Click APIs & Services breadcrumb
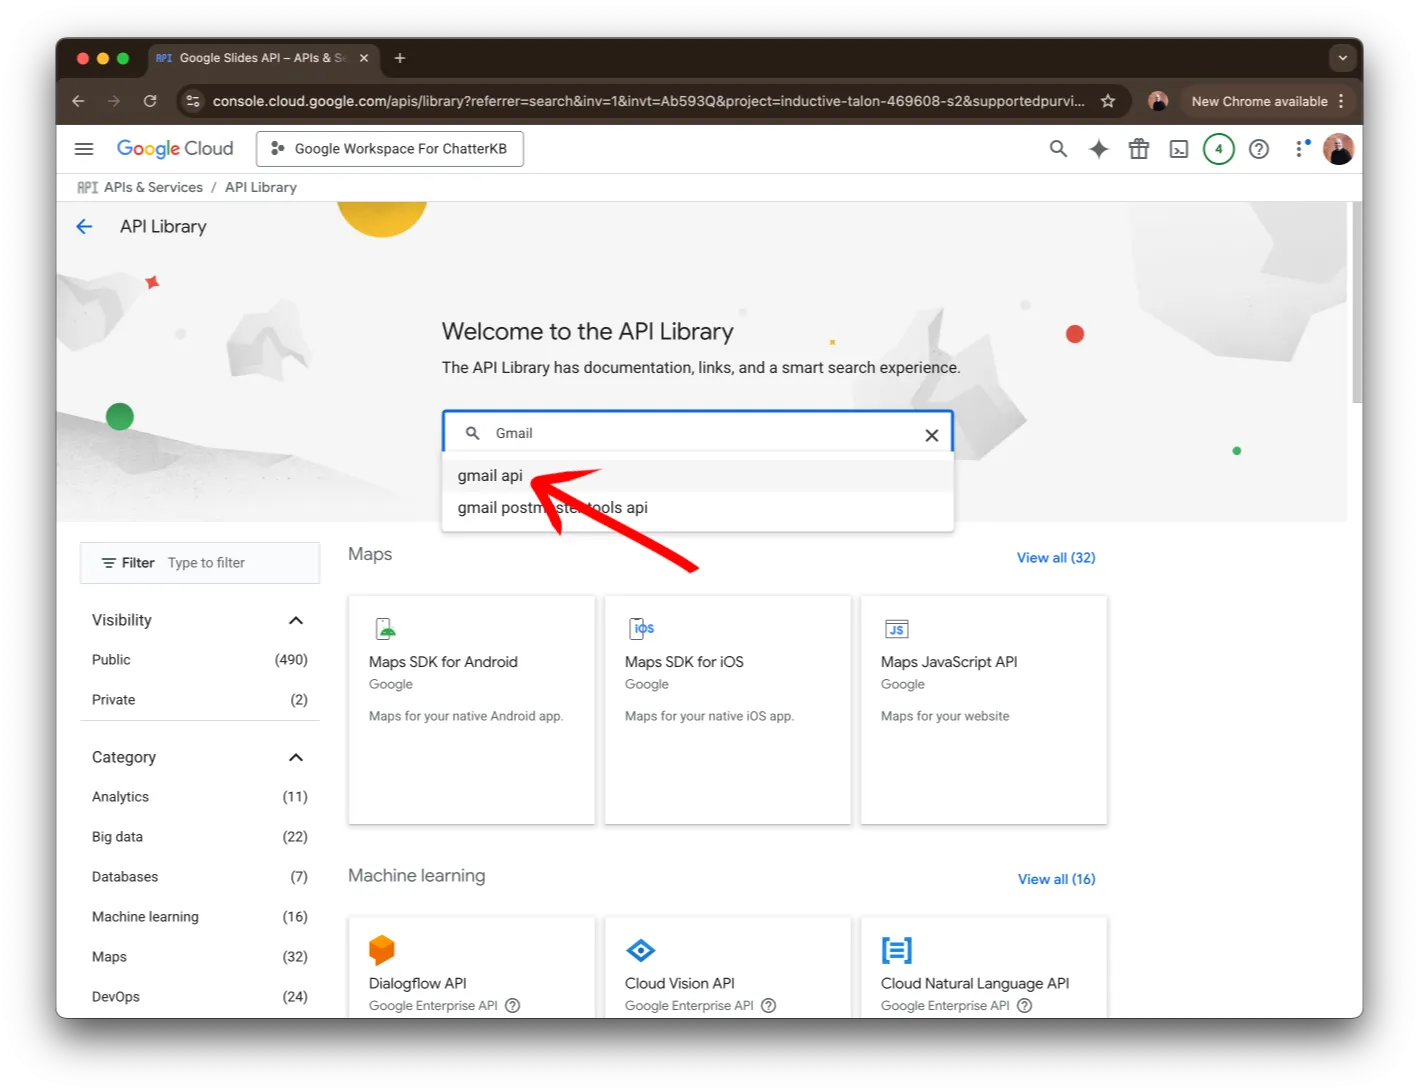The image size is (1419, 1092). 153,188
